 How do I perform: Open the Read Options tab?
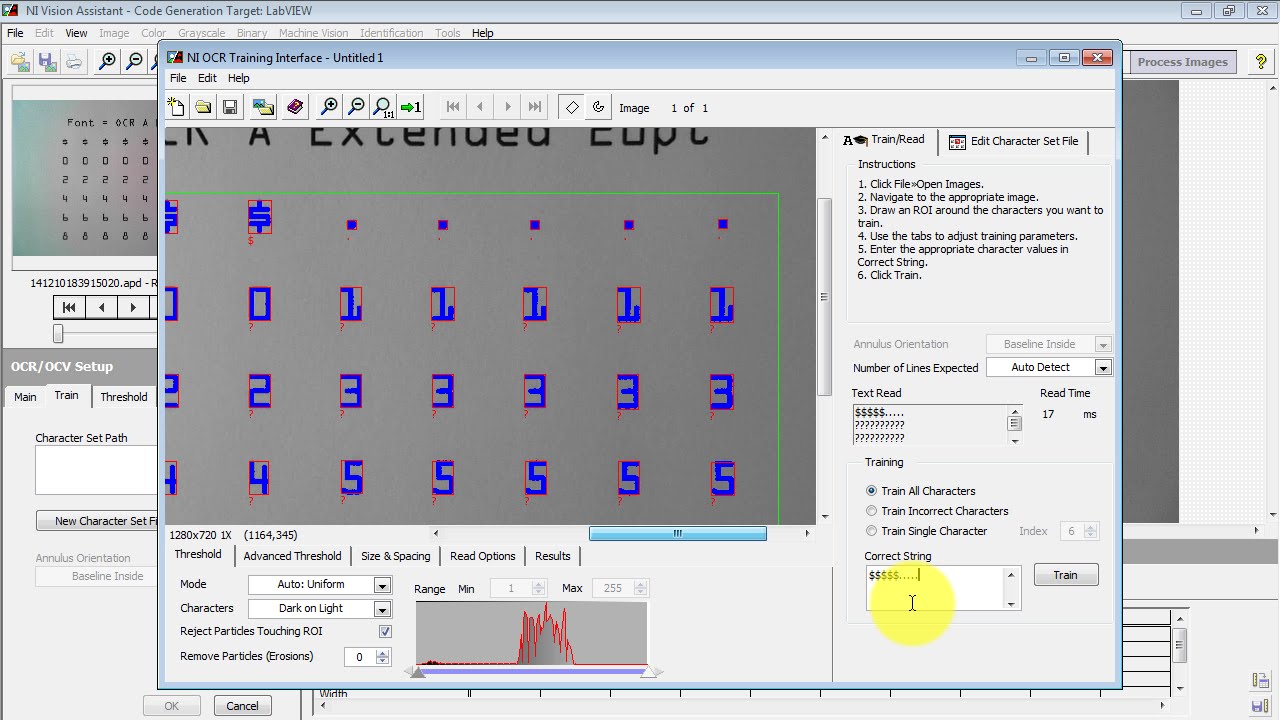click(483, 556)
